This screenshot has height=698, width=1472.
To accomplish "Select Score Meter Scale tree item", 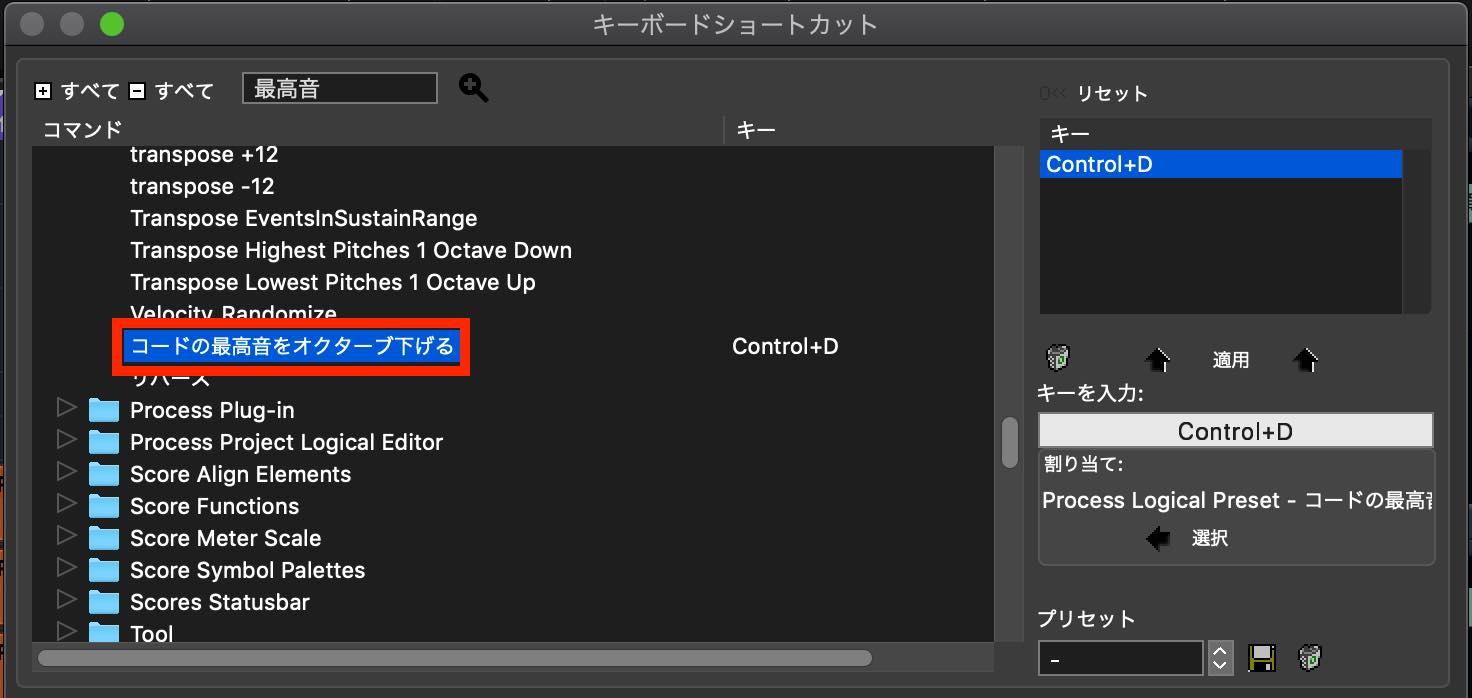I will click(x=225, y=539).
